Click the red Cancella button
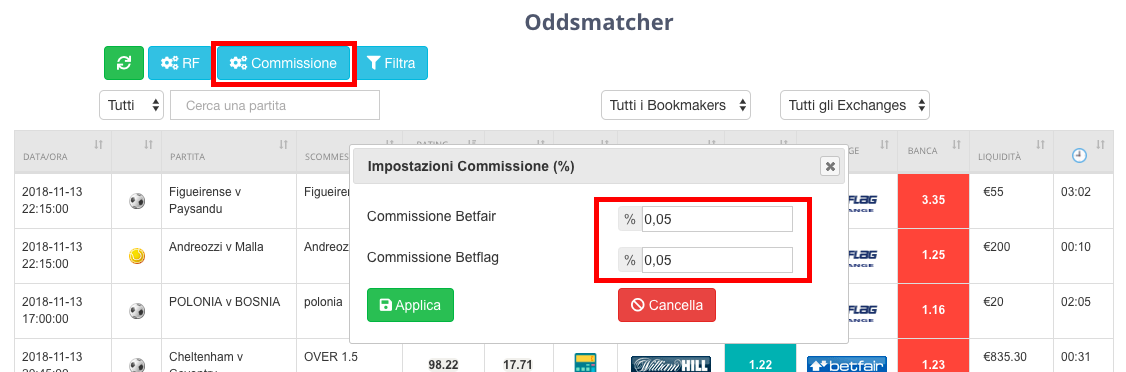Screen dimensions: 1126x372 [x=666, y=305]
